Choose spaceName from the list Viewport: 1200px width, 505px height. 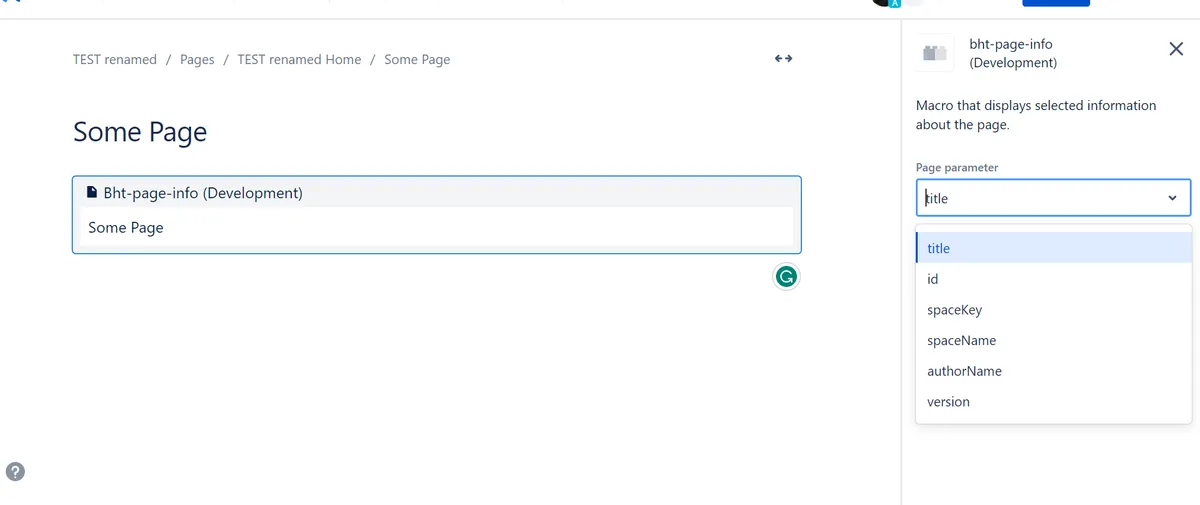tap(1054, 340)
